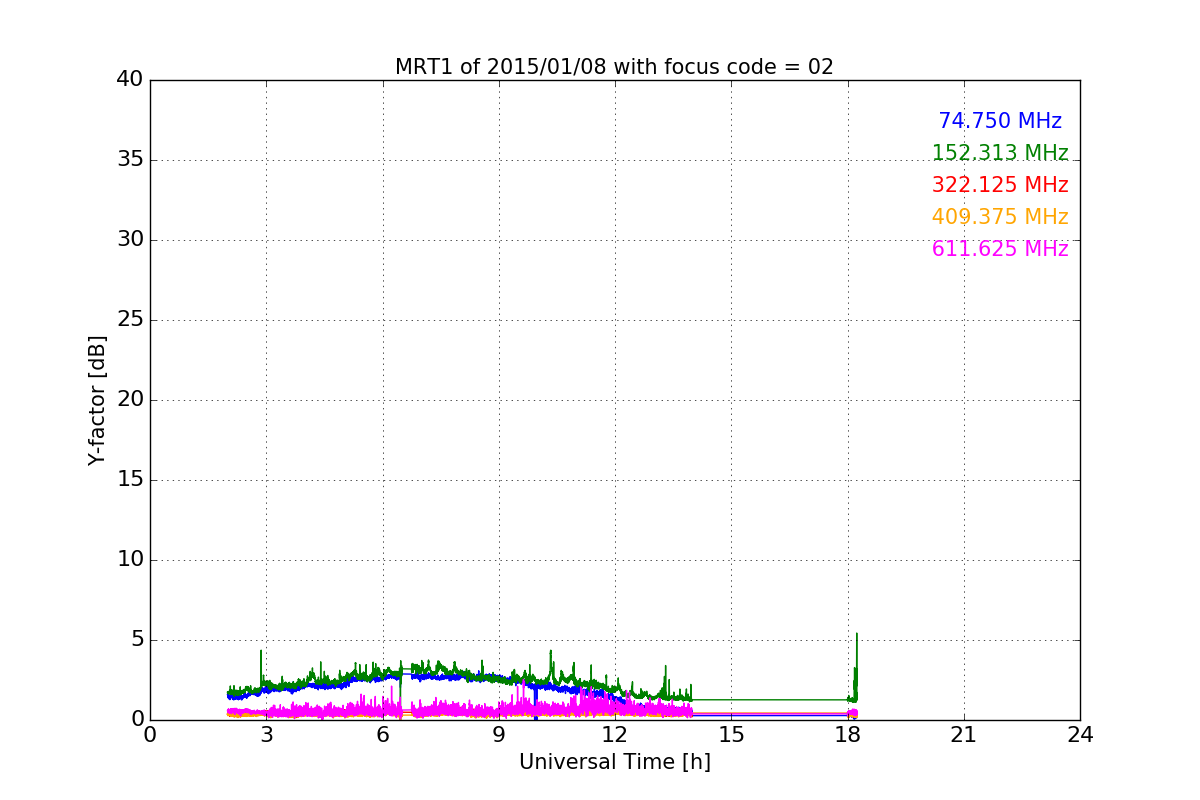Click the y-axis tick value 20
The height and width of the screenshot is (800, 1200).
[129, 400]
